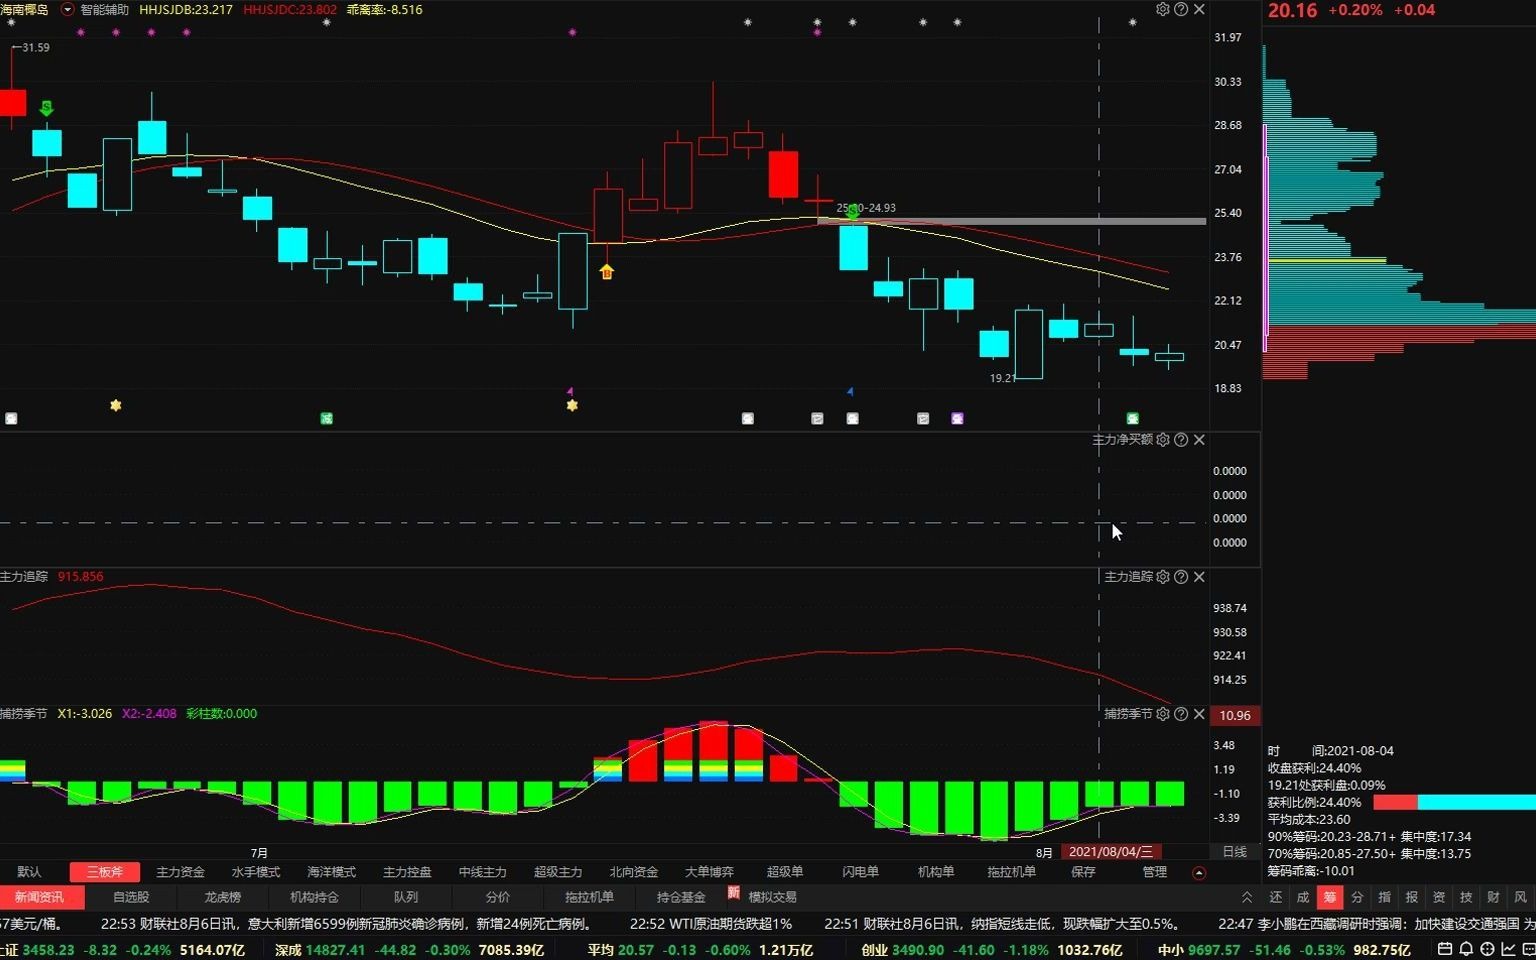Screen dimensions: 1536x960
Task: Open settings gear for 主力净买额 indicator
Action: click(1163, 440)
